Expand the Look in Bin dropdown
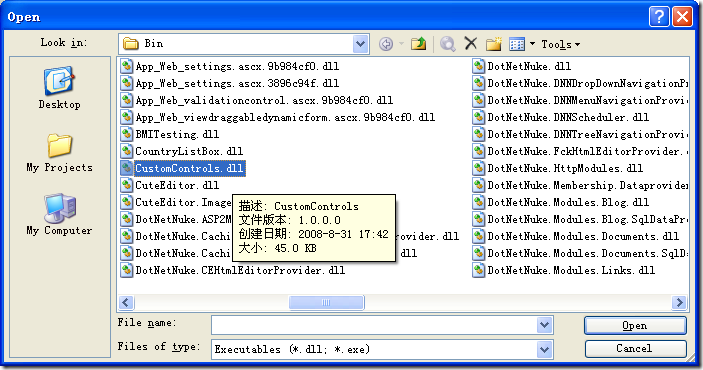 tap(360, 44)
